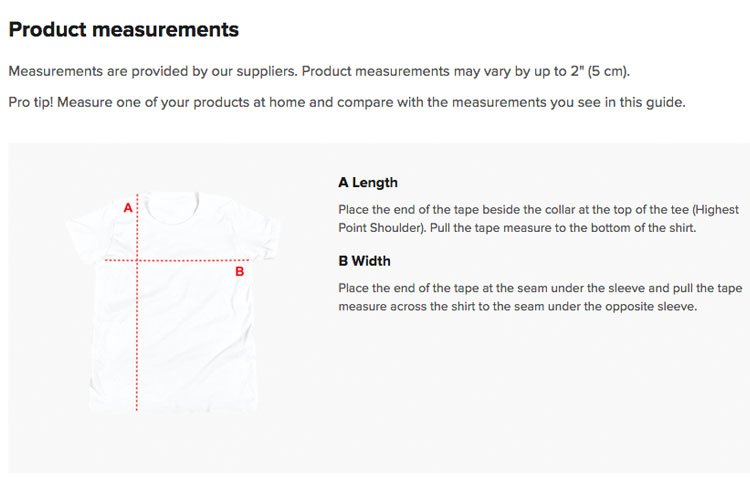750x500 pixels.
Task: Click the B Width heading
Action: tap(364, 261)
